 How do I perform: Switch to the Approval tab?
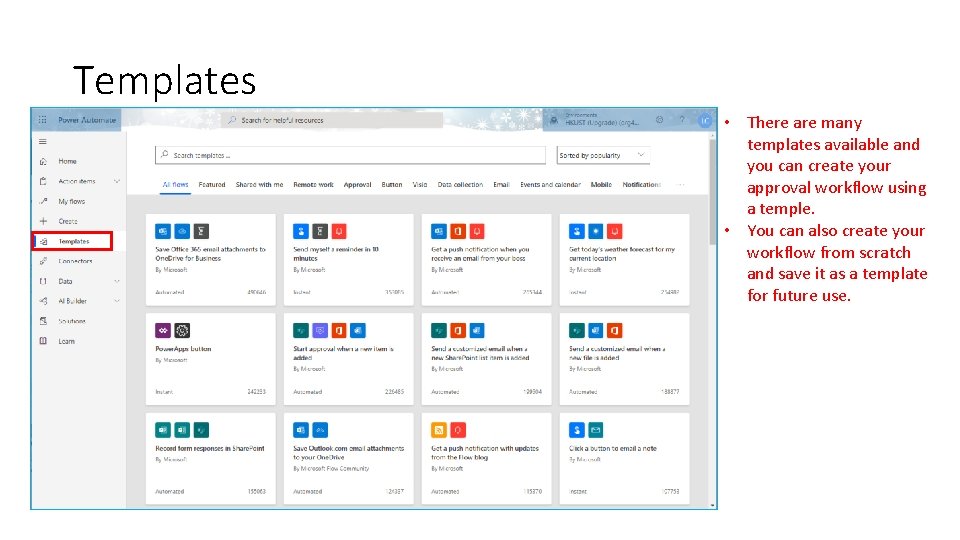[358, 184]
